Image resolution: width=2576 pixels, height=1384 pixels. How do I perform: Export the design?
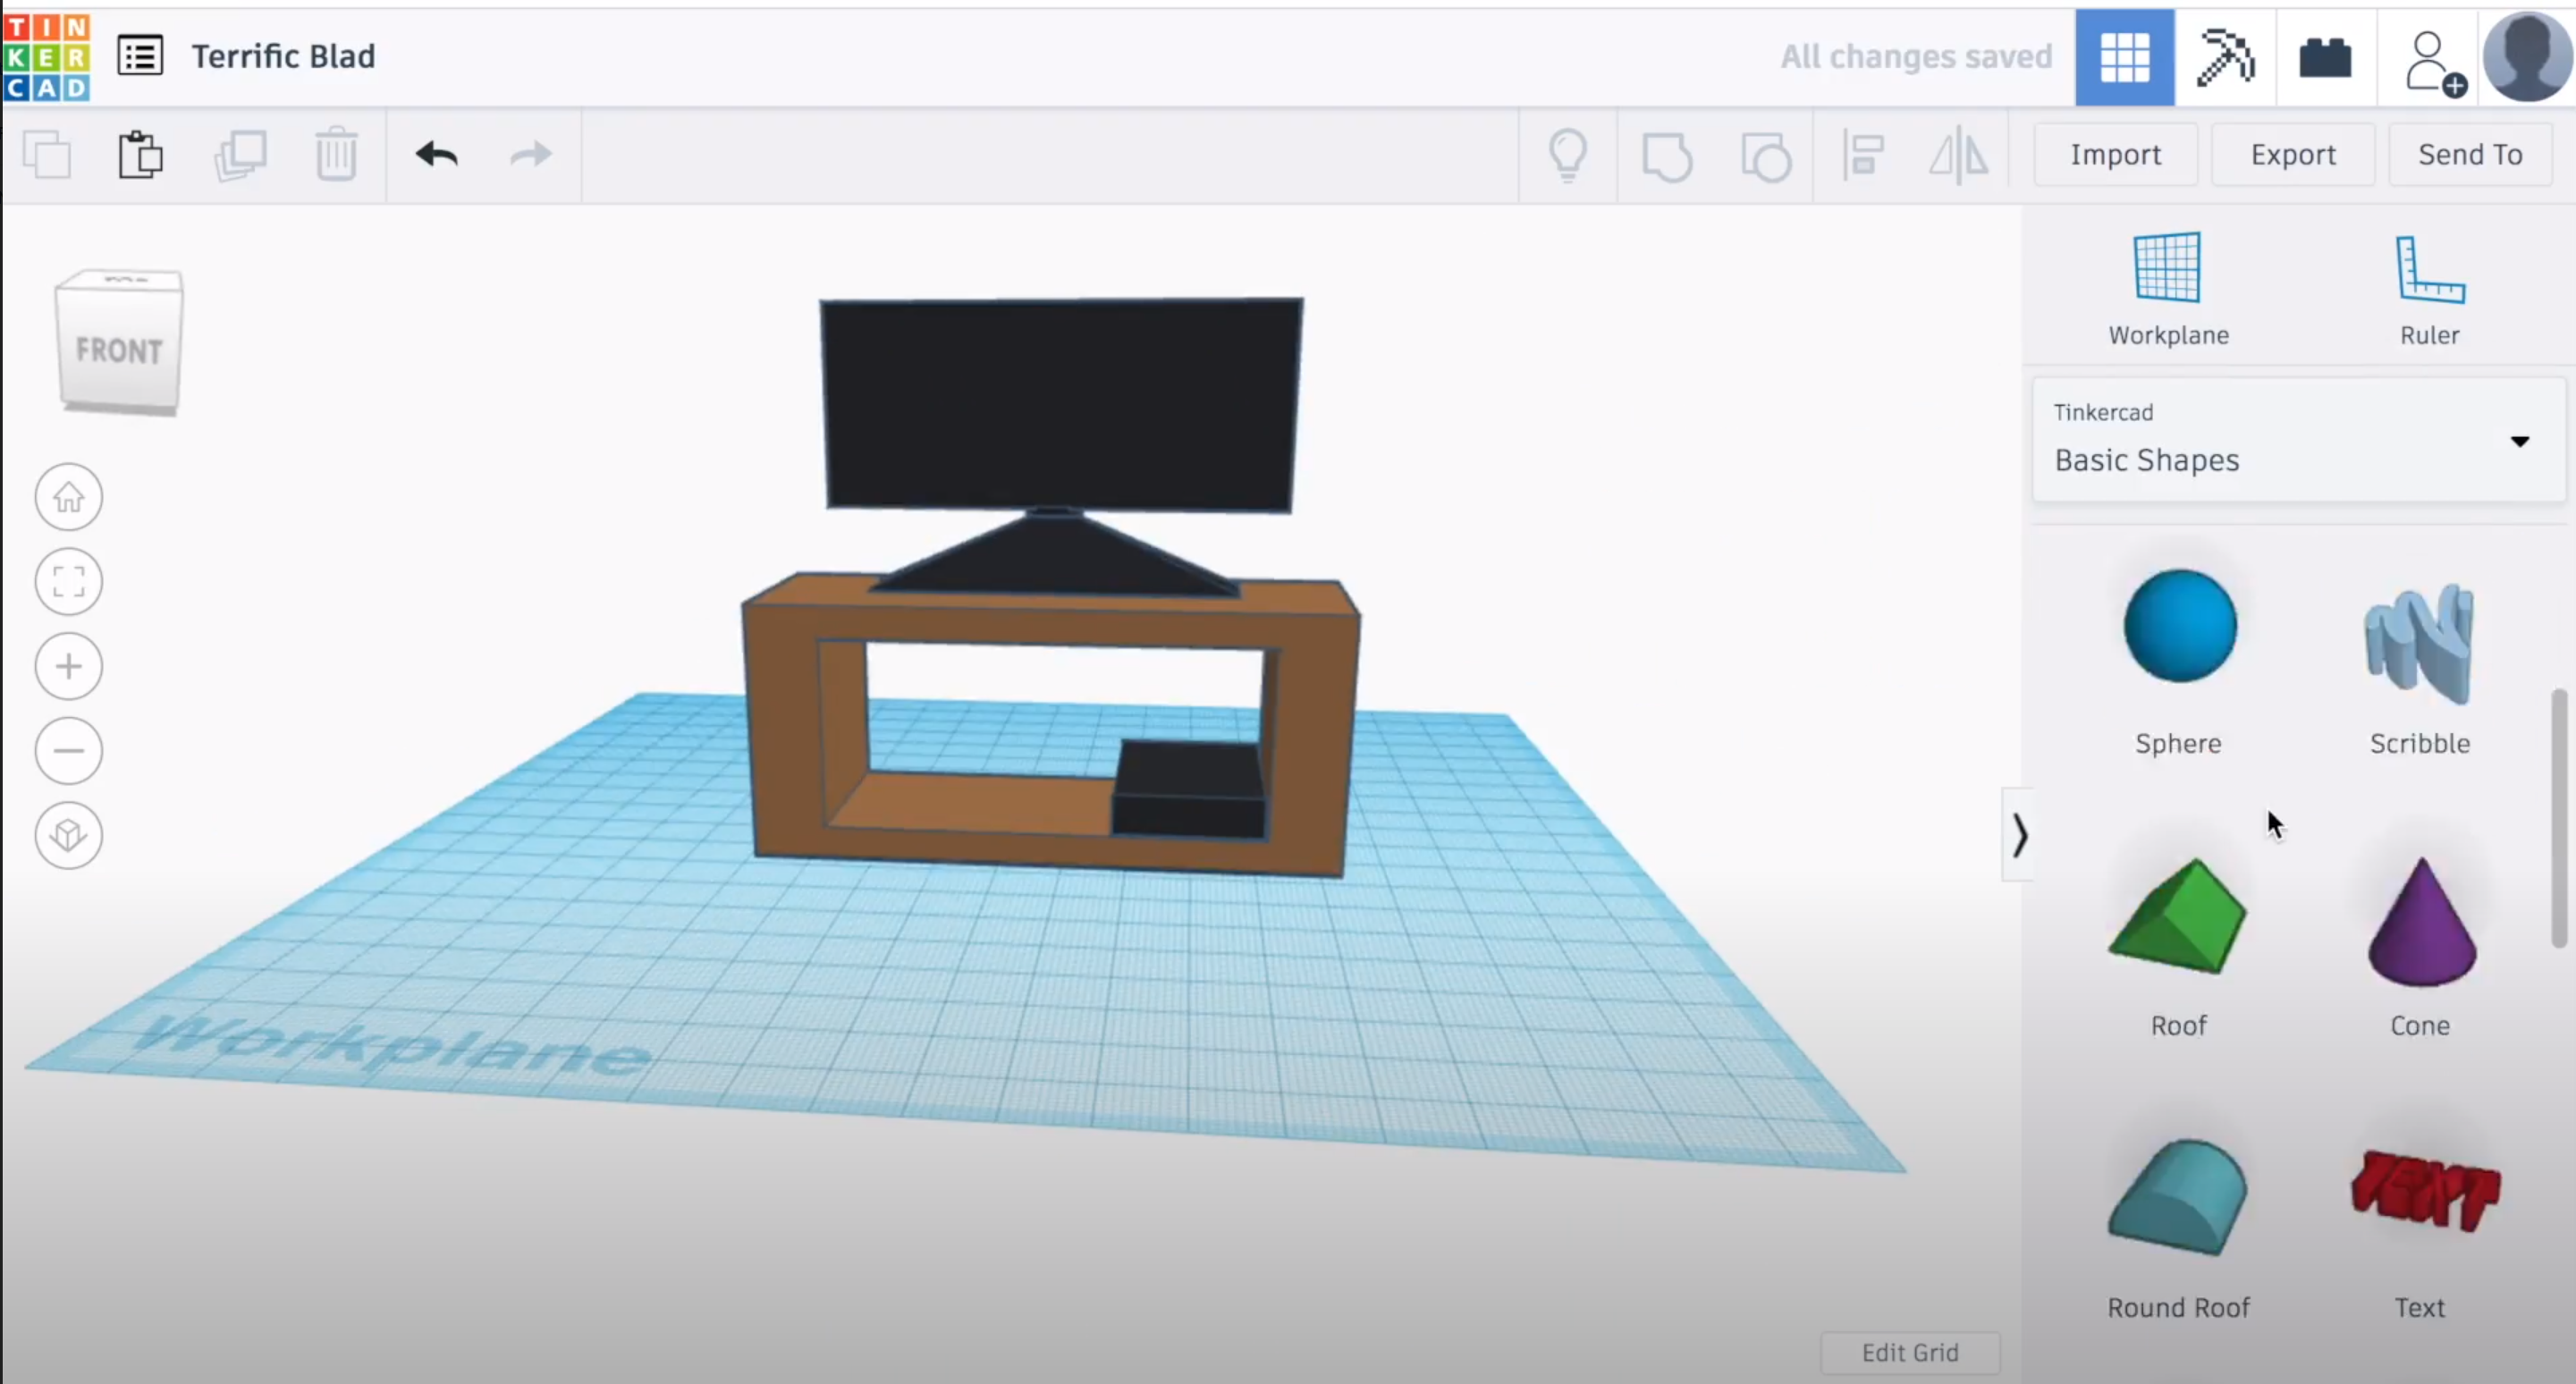pos(2293,154)
